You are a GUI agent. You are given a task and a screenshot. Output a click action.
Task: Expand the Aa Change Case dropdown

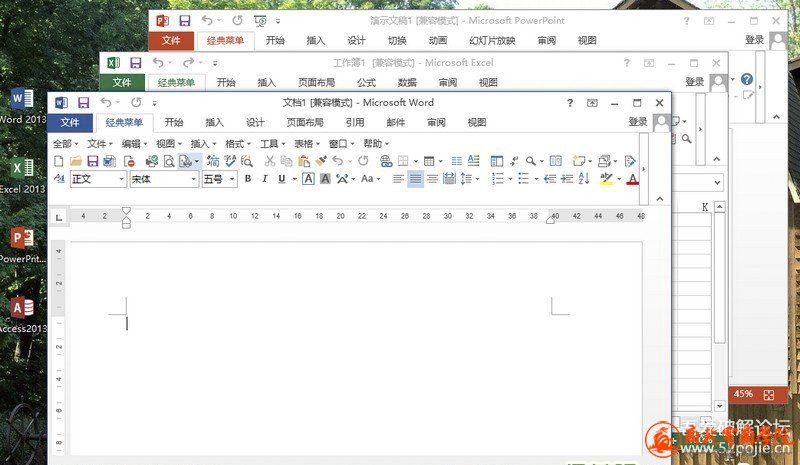pos(378,179)
